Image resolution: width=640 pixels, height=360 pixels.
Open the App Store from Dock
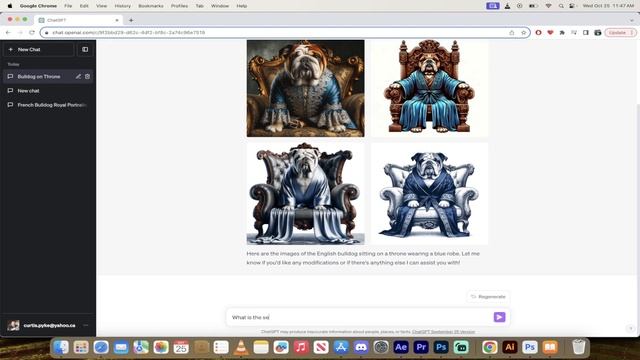pyautogui.click(x=341, y=347)
